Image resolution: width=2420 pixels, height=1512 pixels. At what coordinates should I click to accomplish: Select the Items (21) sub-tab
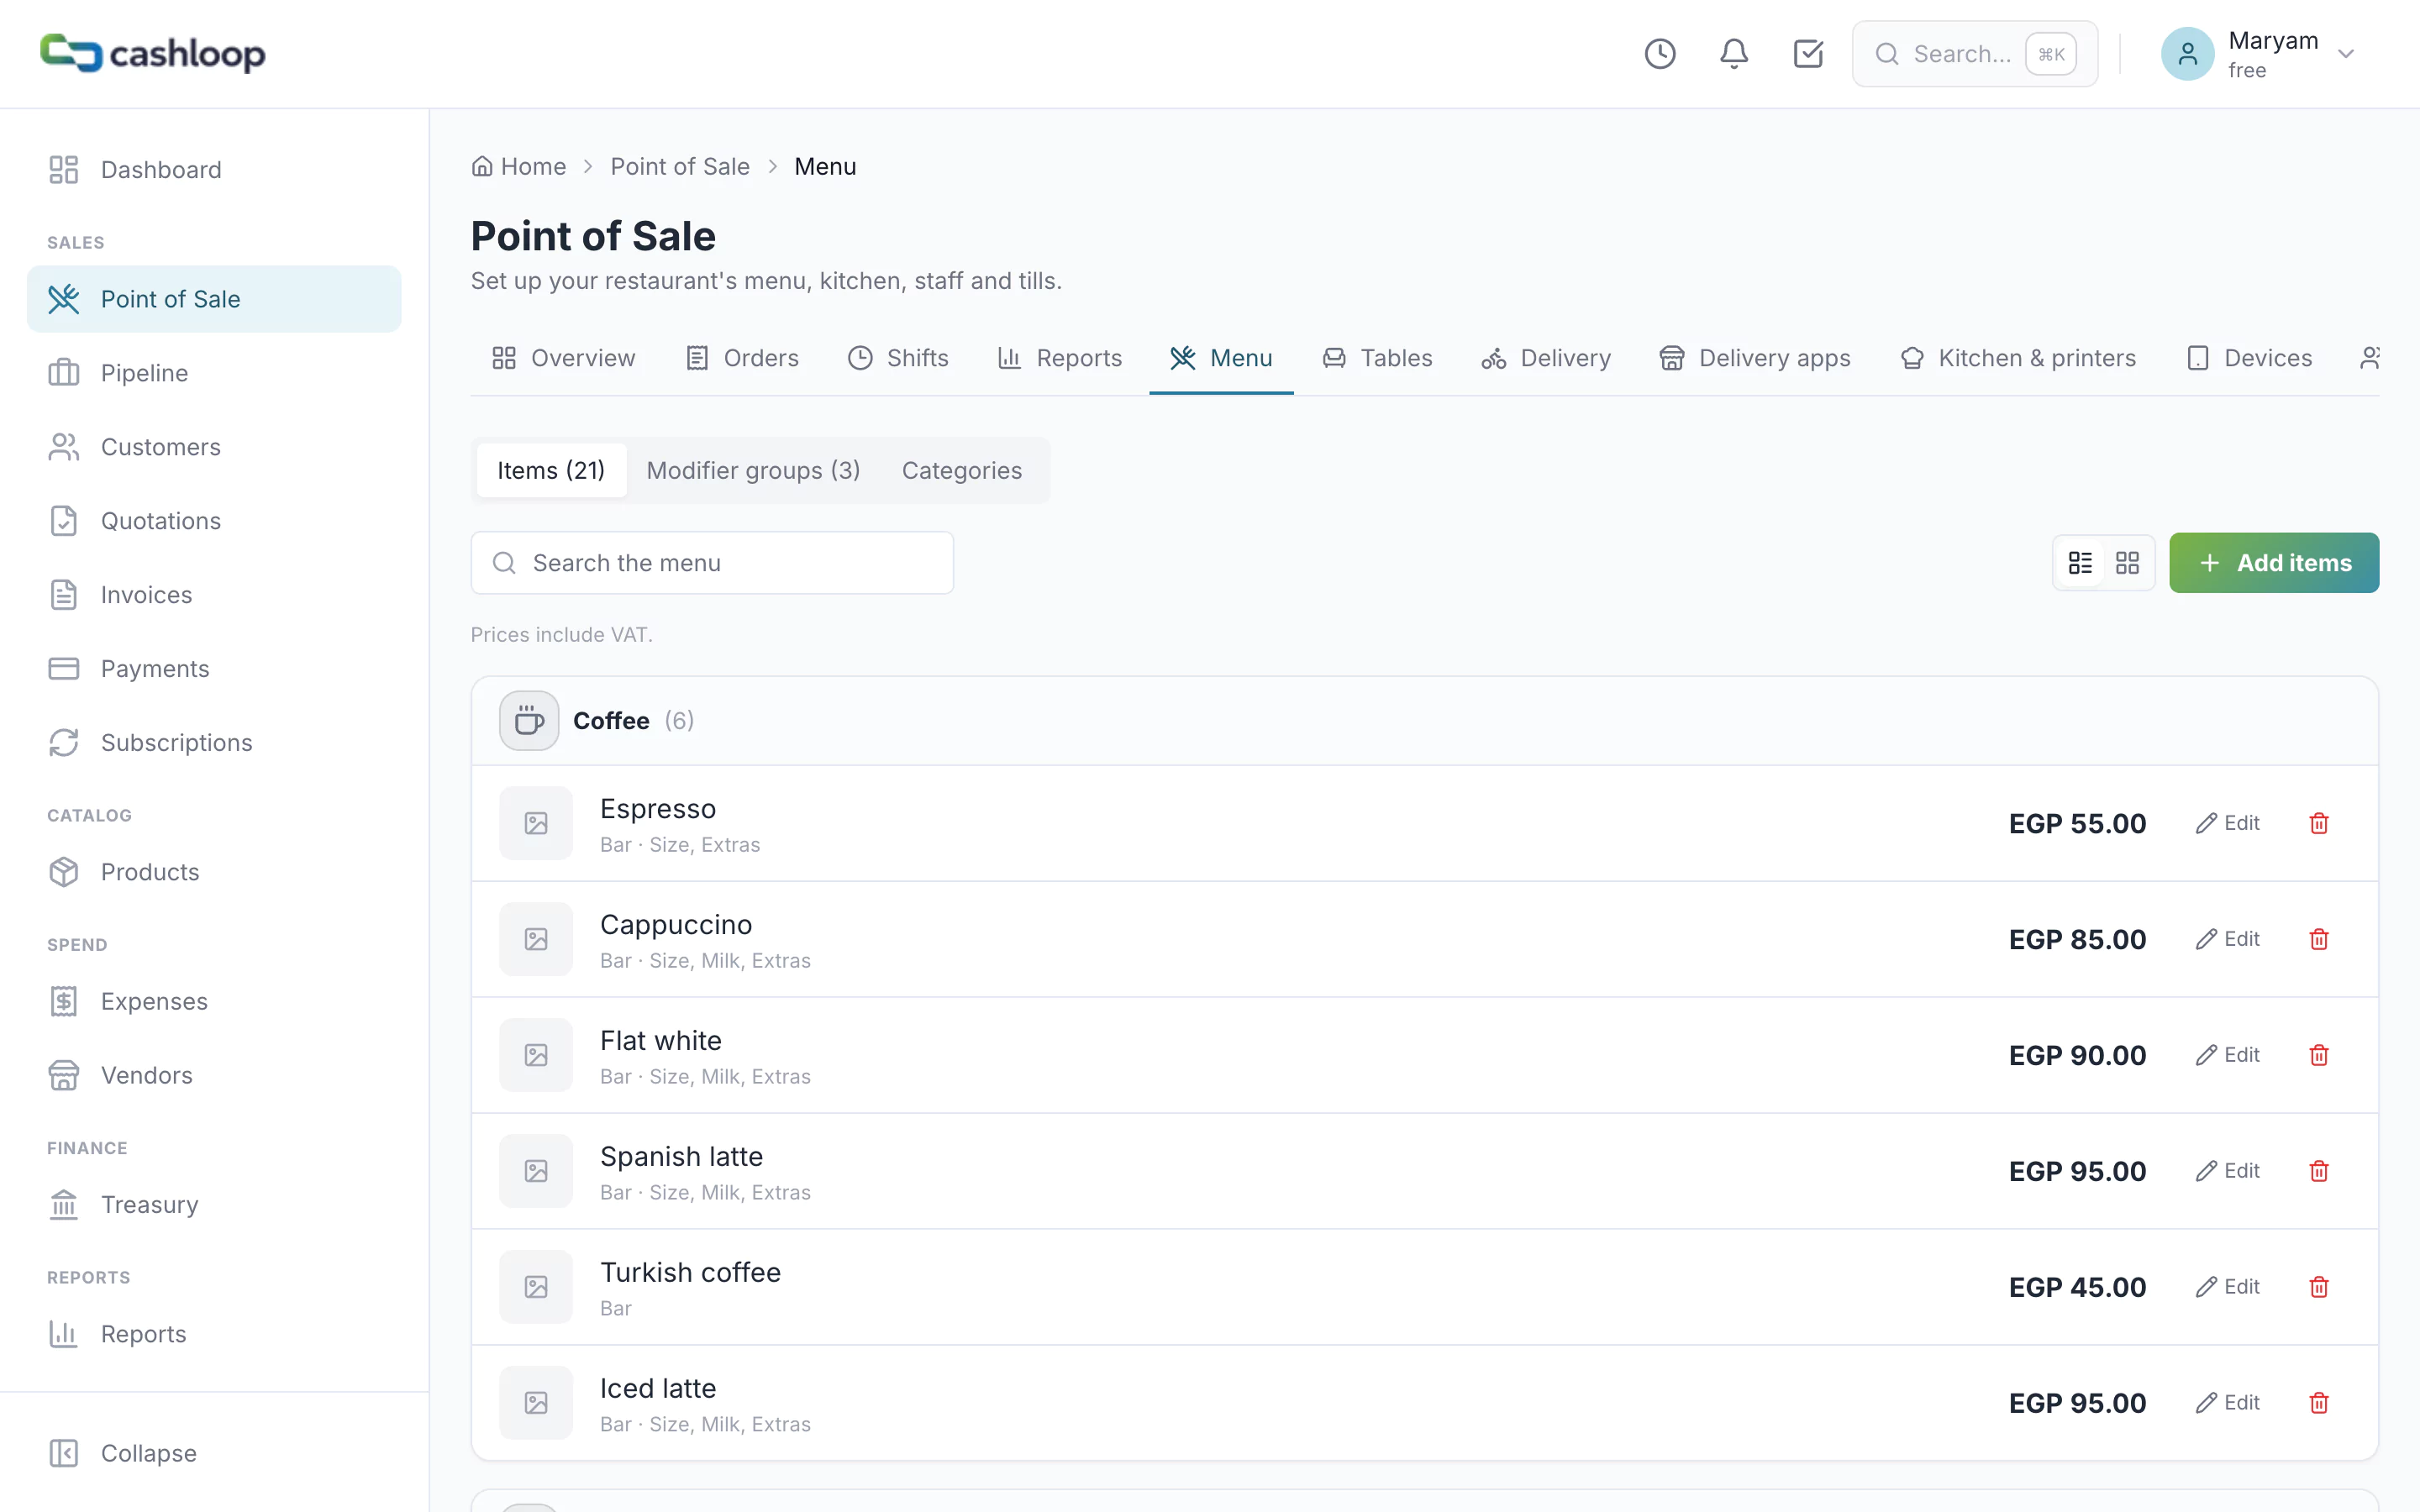551,470
